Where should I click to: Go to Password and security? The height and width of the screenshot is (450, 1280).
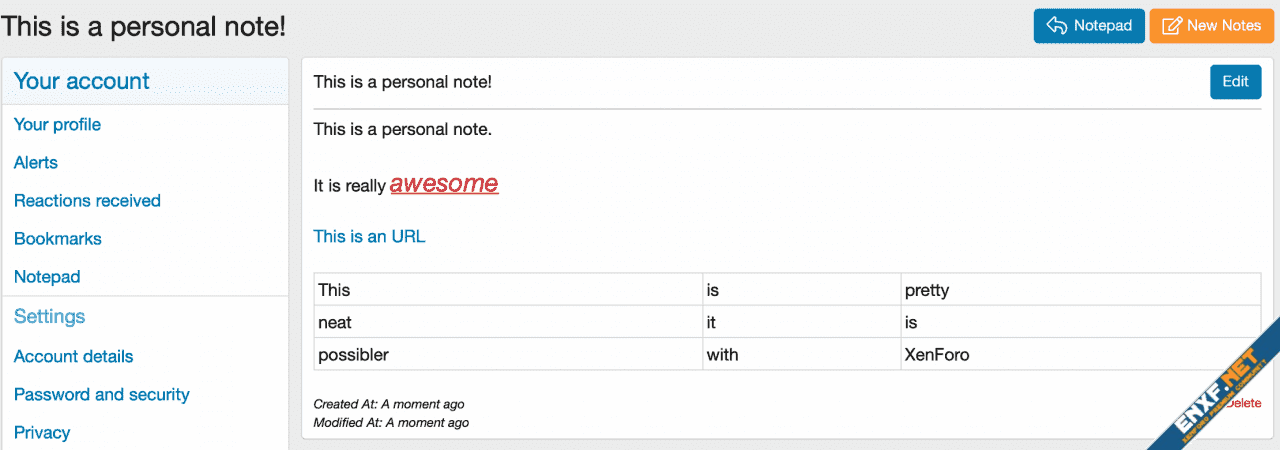click(x=101, y=395)
